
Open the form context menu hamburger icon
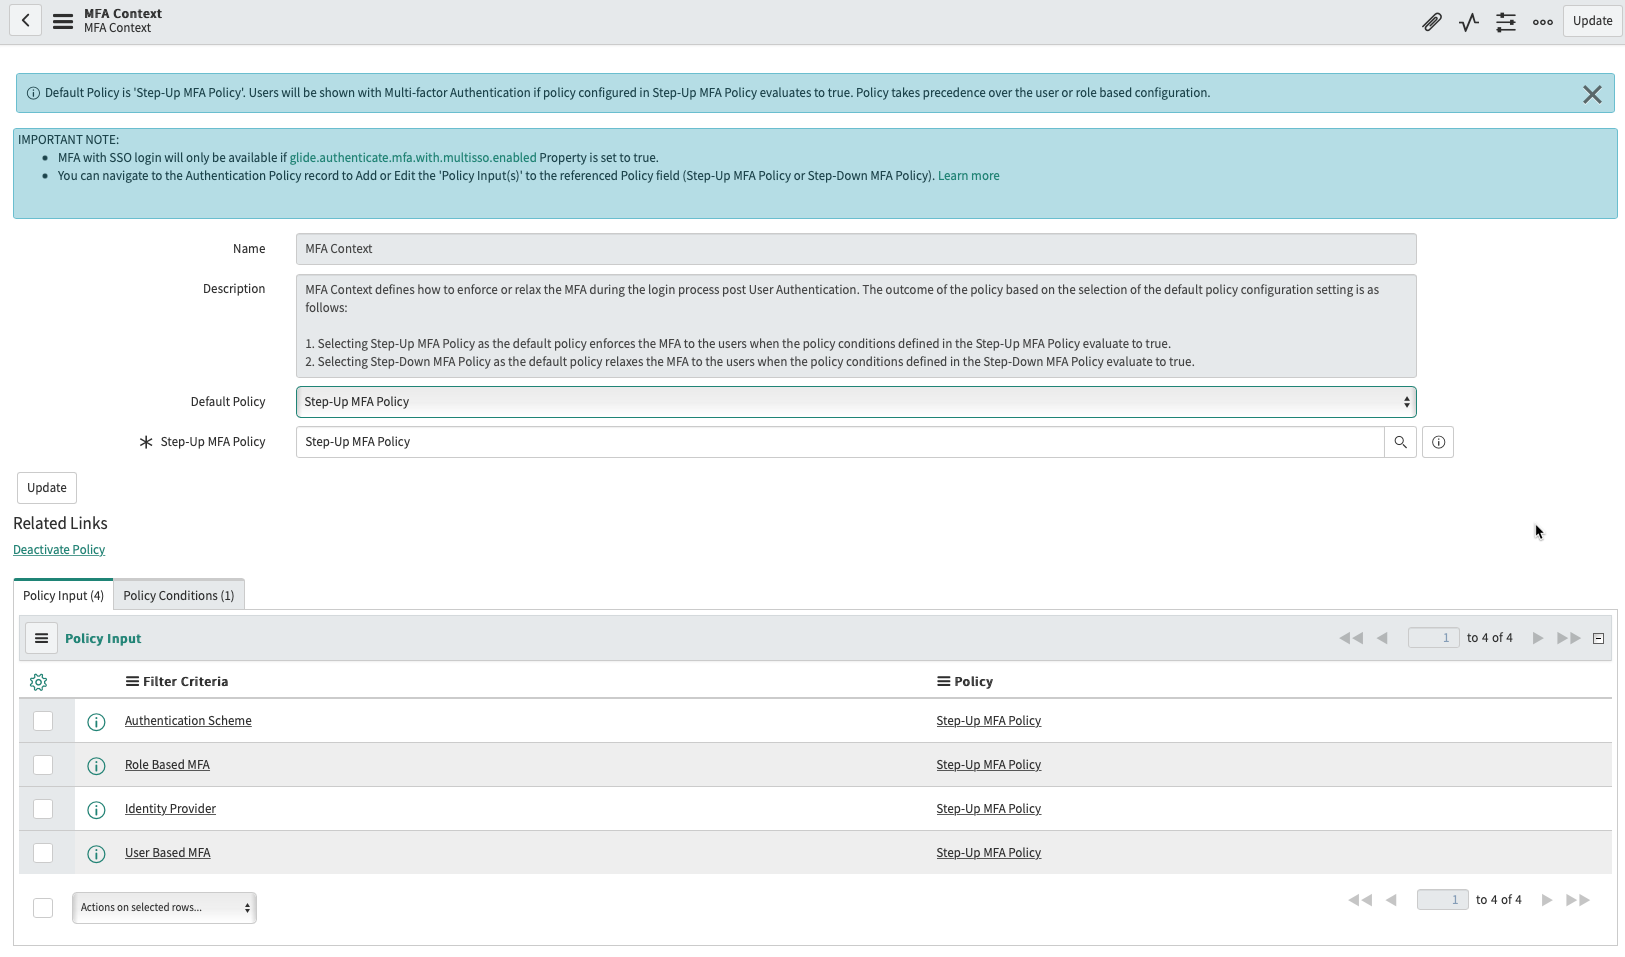click(x=63, y=21)
